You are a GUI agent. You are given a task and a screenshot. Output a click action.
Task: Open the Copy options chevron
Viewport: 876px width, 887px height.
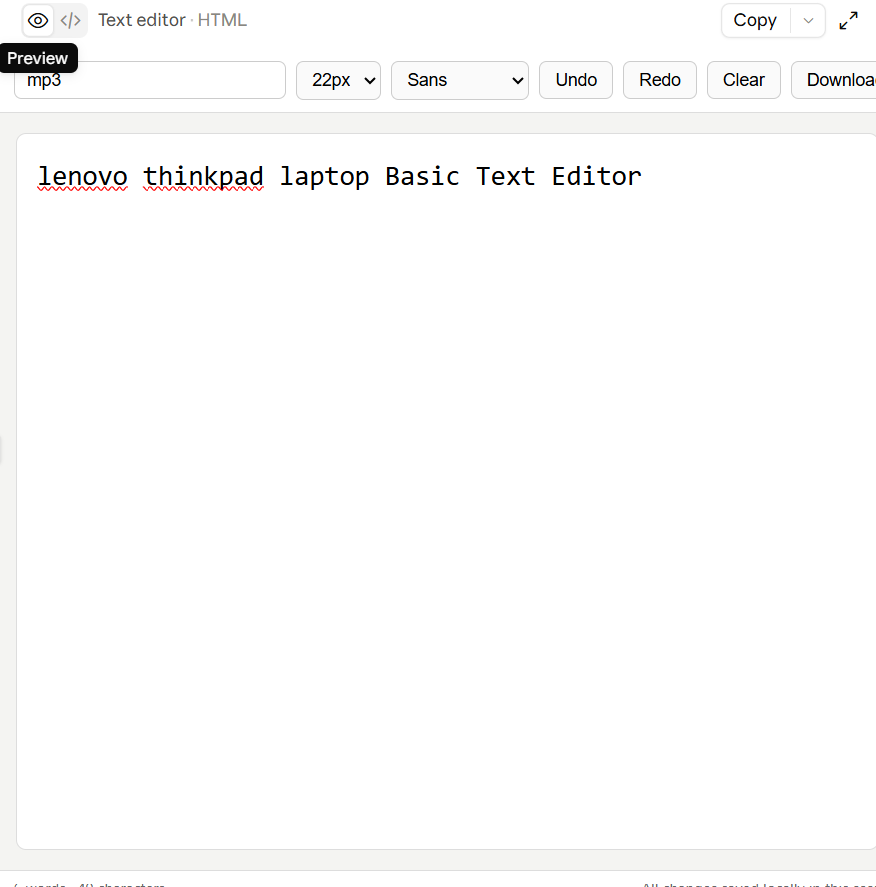pyautogui.click(x=808, y=21)
